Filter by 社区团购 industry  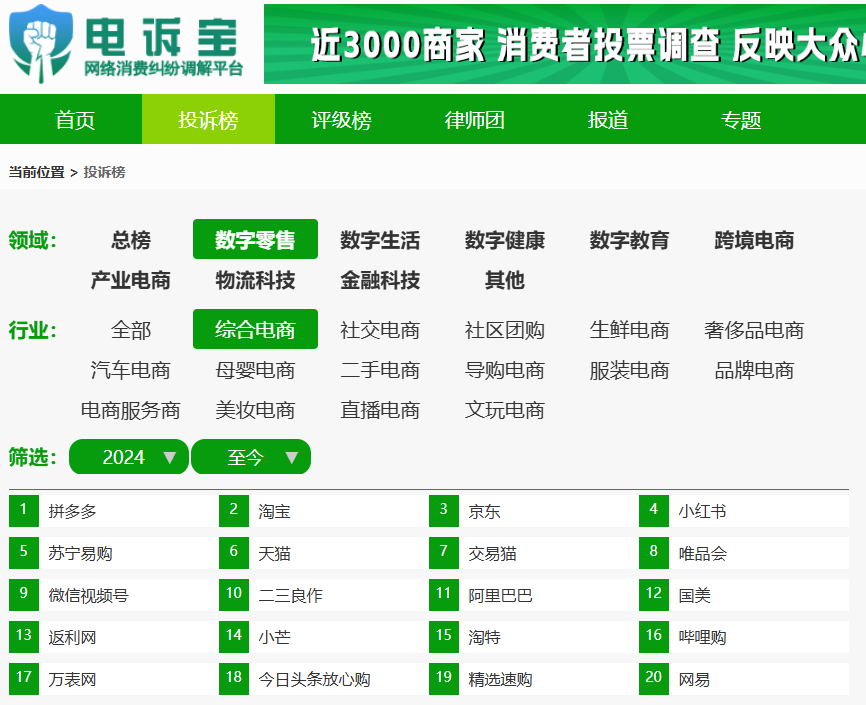[505, 330]
